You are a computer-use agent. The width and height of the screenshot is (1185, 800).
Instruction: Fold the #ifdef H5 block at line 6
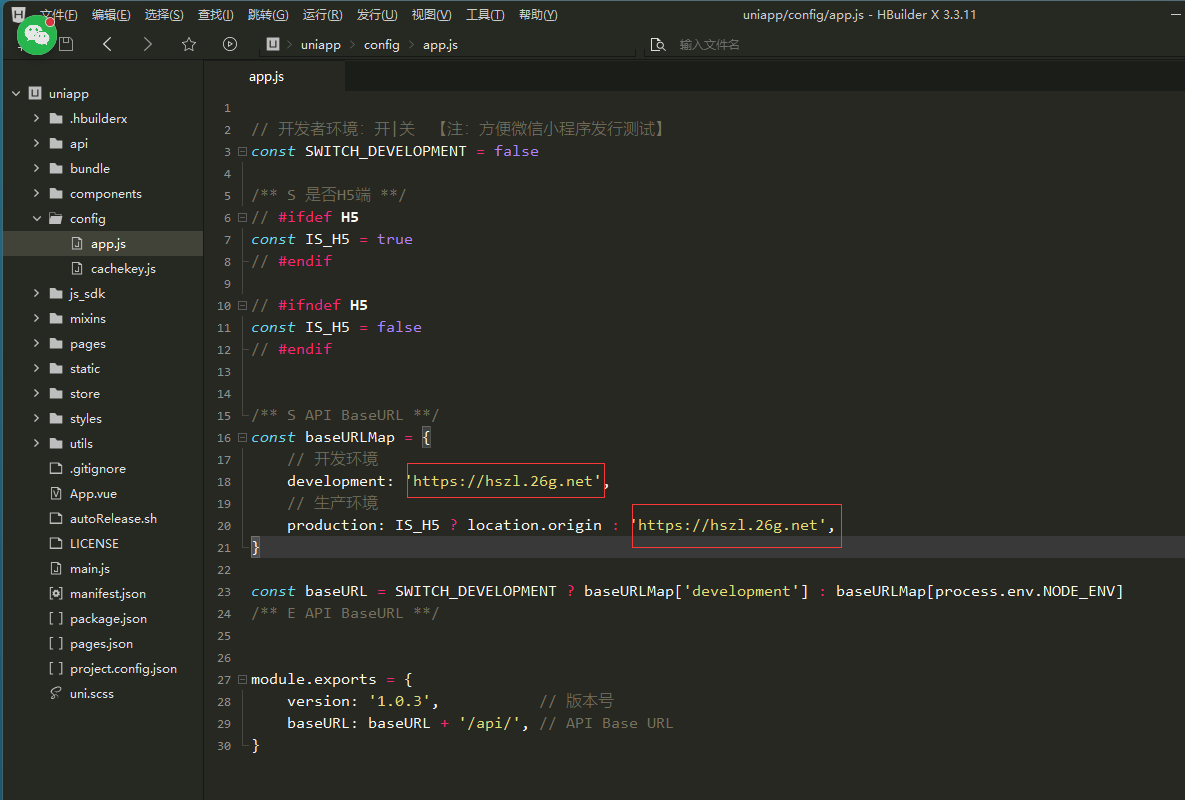point(243,217)
